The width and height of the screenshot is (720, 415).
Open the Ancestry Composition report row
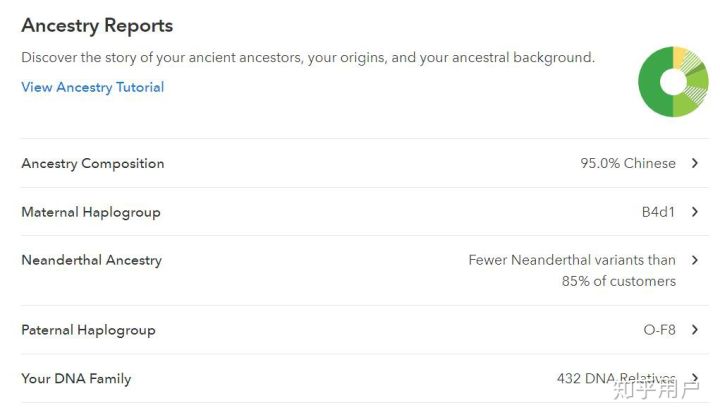pos(93,163)
